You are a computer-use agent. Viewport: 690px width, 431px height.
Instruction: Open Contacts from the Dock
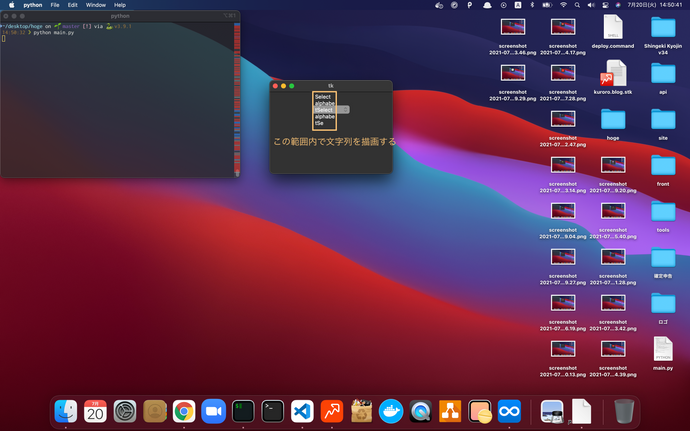point(154,411)
